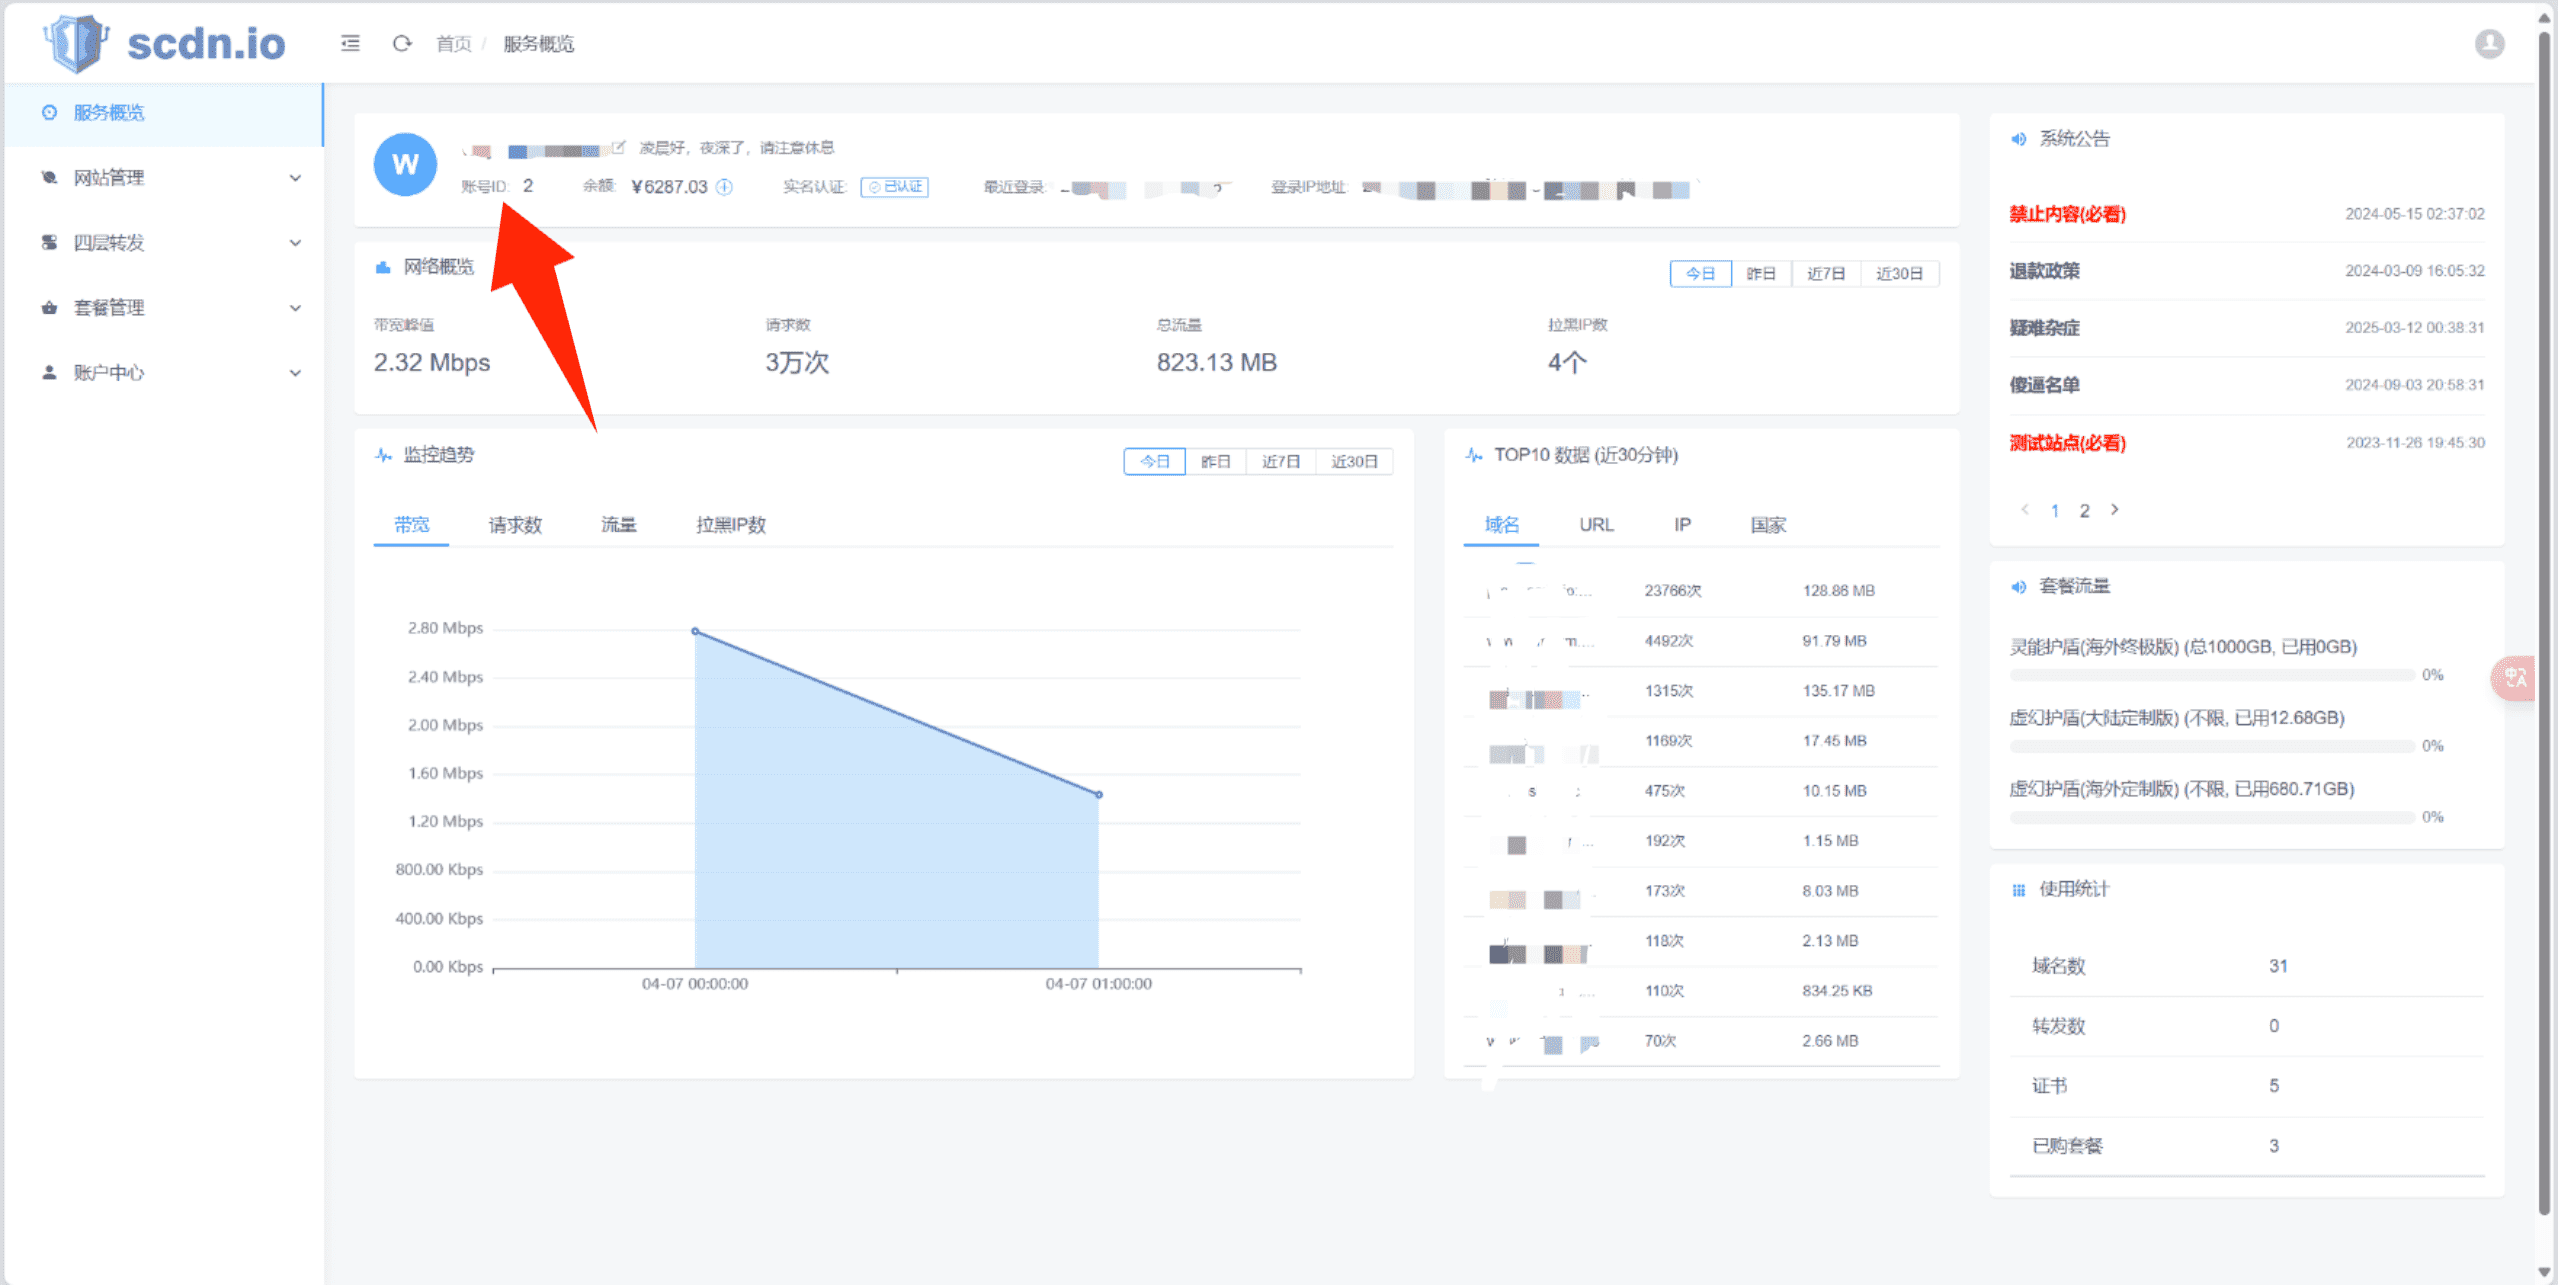Click the balance info icon
This screenshot has width=2558, height=1285.
(724, 187)
